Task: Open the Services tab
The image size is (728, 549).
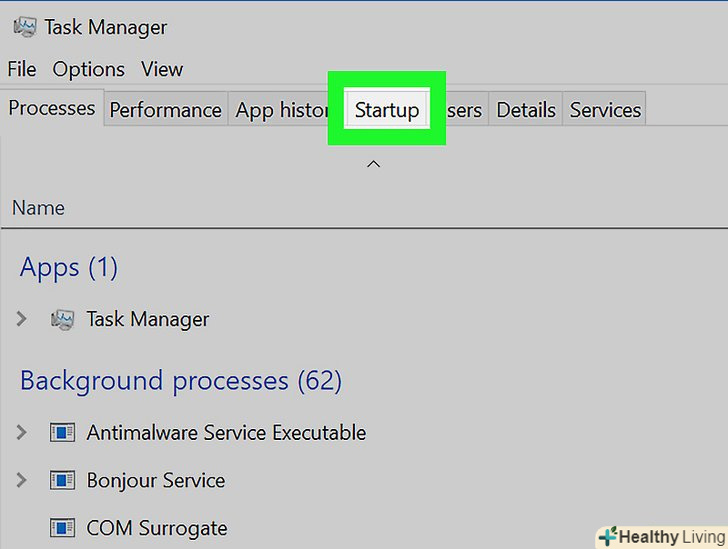Action: point(605,110)
